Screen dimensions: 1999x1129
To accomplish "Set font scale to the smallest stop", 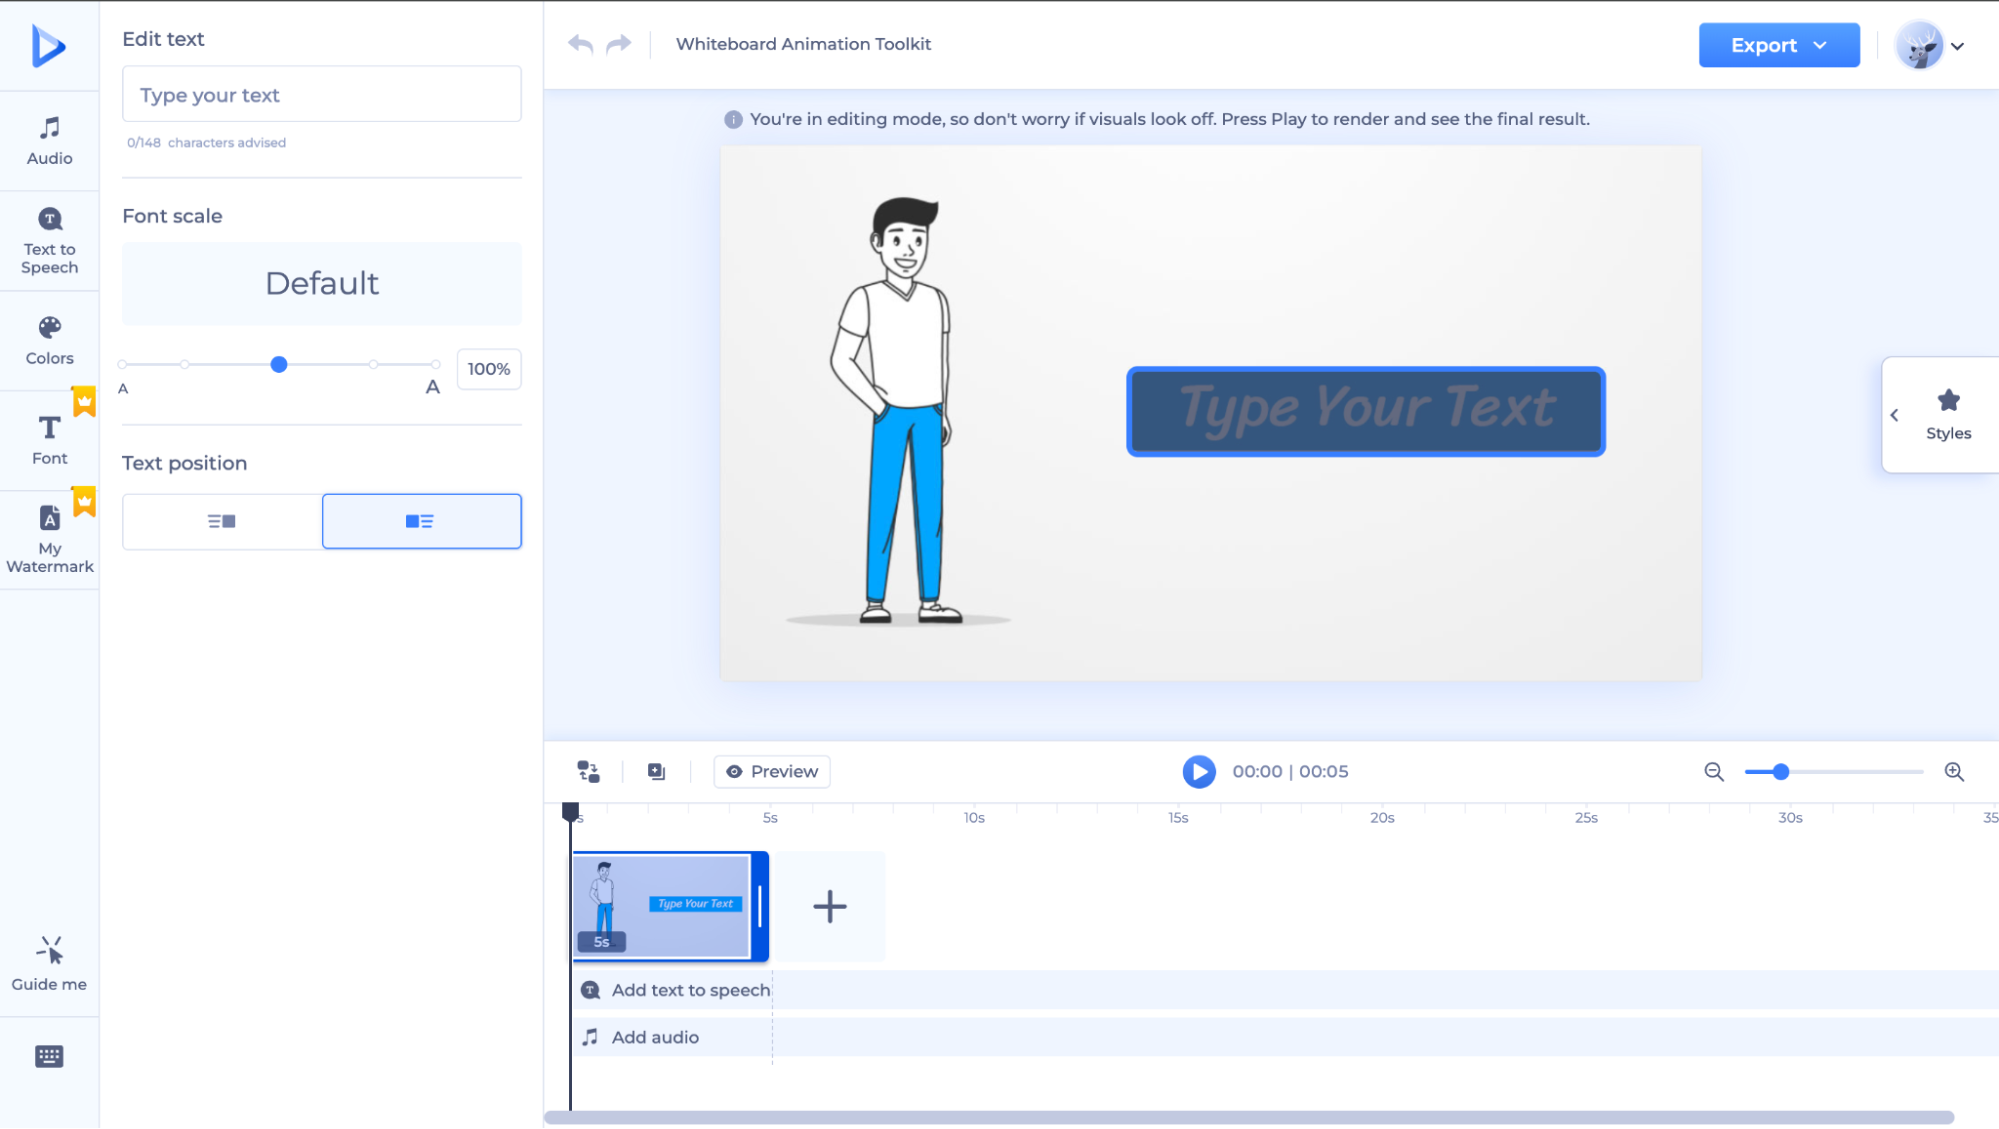I will (122, 365).
